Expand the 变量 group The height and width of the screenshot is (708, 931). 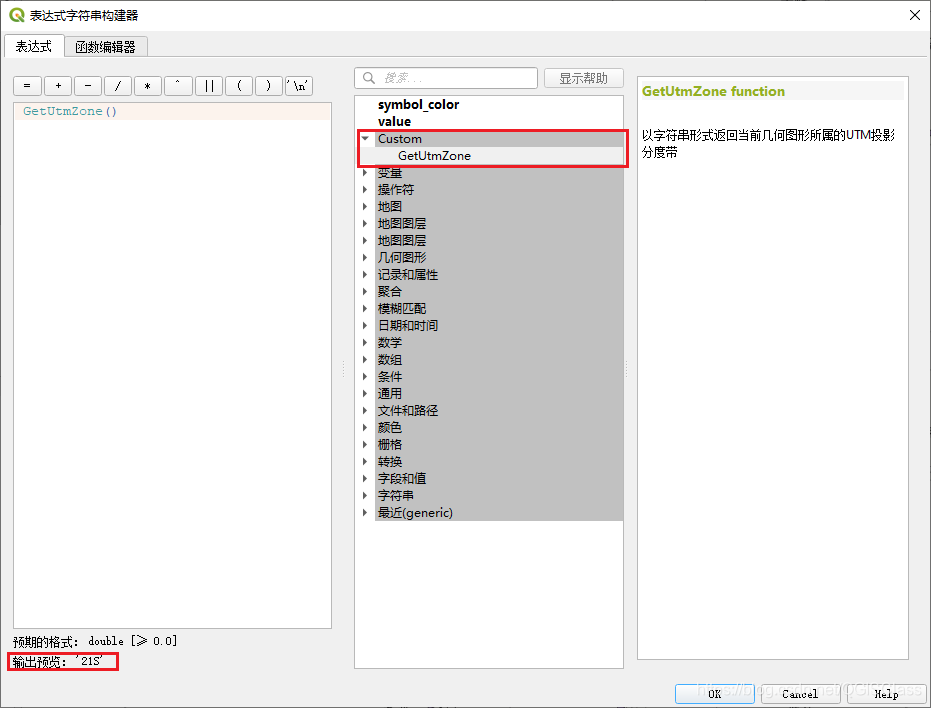pyautogui.click(x=365, y=172)
